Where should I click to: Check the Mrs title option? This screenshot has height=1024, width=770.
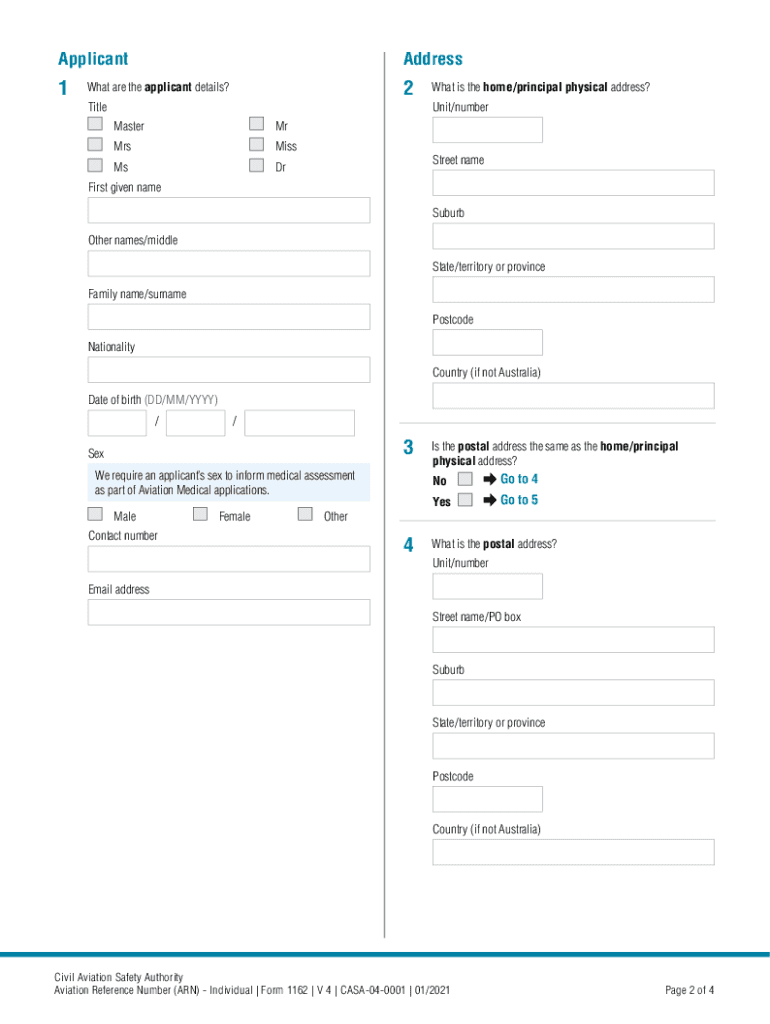coord(95,145)
